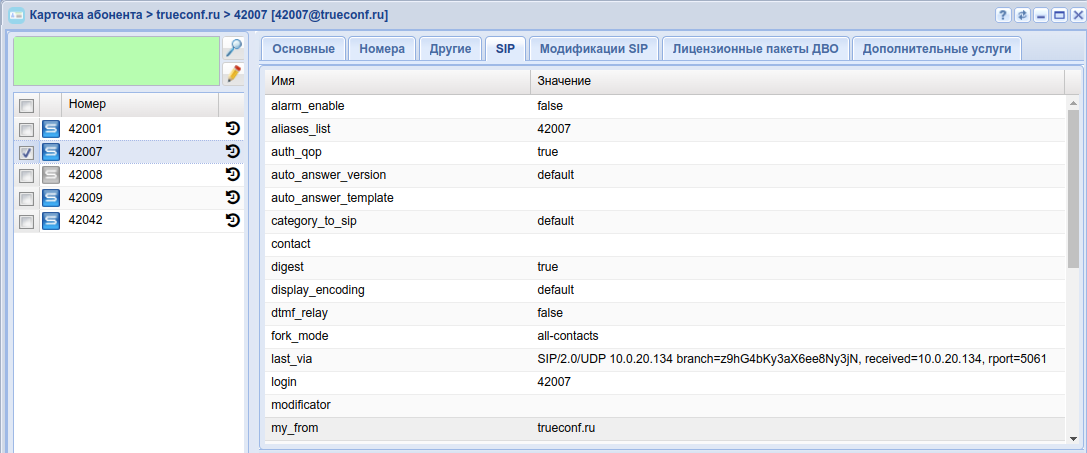Switch to the Основные tab

pos(303,49)
